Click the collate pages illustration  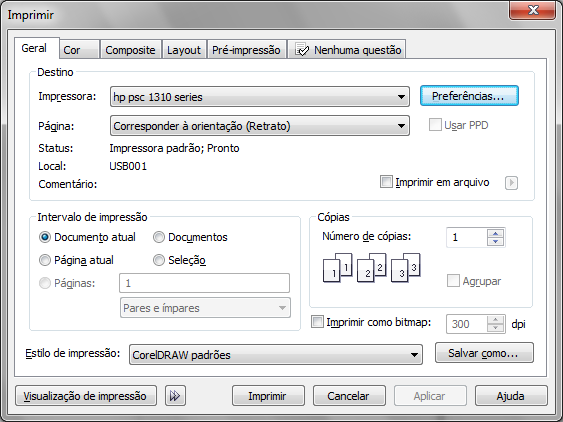click(372, 268)
